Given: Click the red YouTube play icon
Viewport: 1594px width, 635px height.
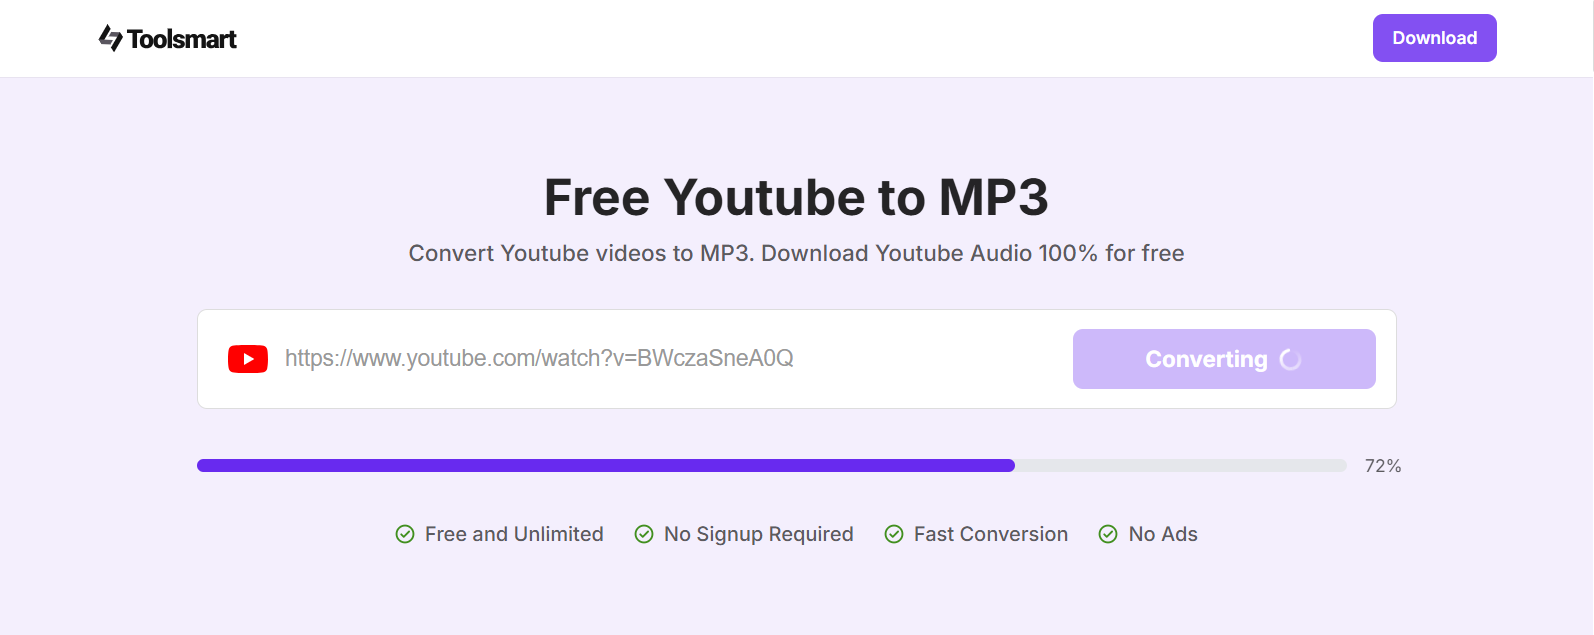Looking at the screenshot, I should [248, 359].
